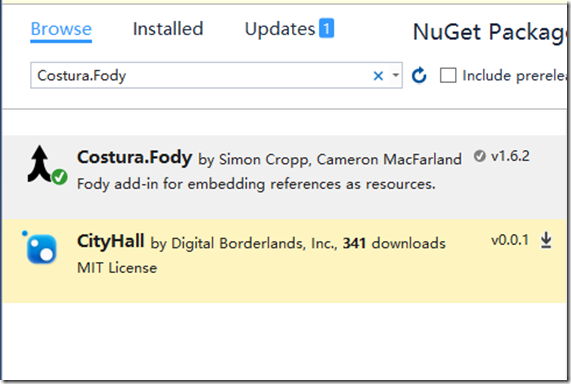Download CityHall using the install arrow icon
This screenshot has width=571, height=384.
[x=546, y=240]
